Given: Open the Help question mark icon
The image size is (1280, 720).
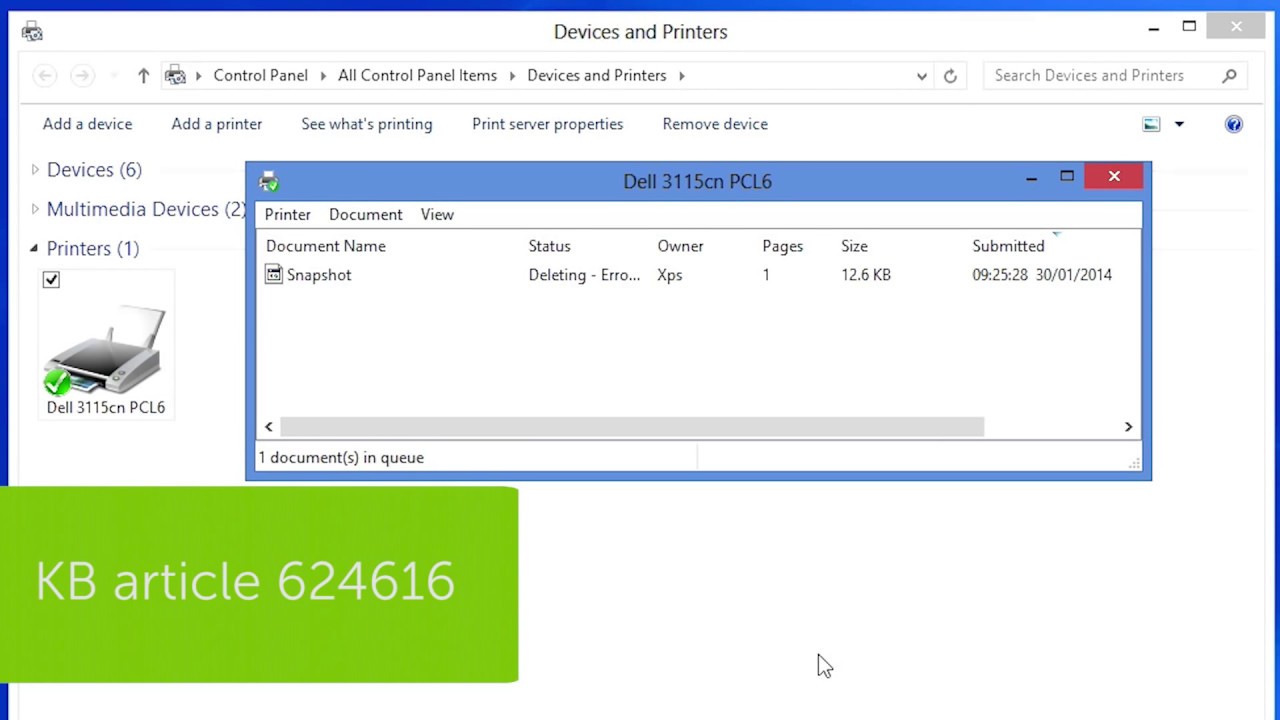Looking at the screenshot, I should tap(1234, 124).
